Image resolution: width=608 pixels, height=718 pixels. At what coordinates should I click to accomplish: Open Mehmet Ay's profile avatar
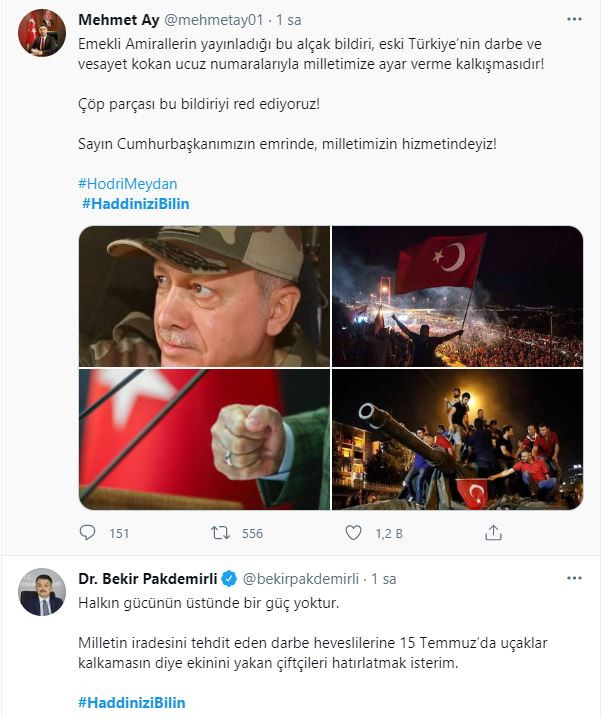pyautogui.click(x=42, y=34)
